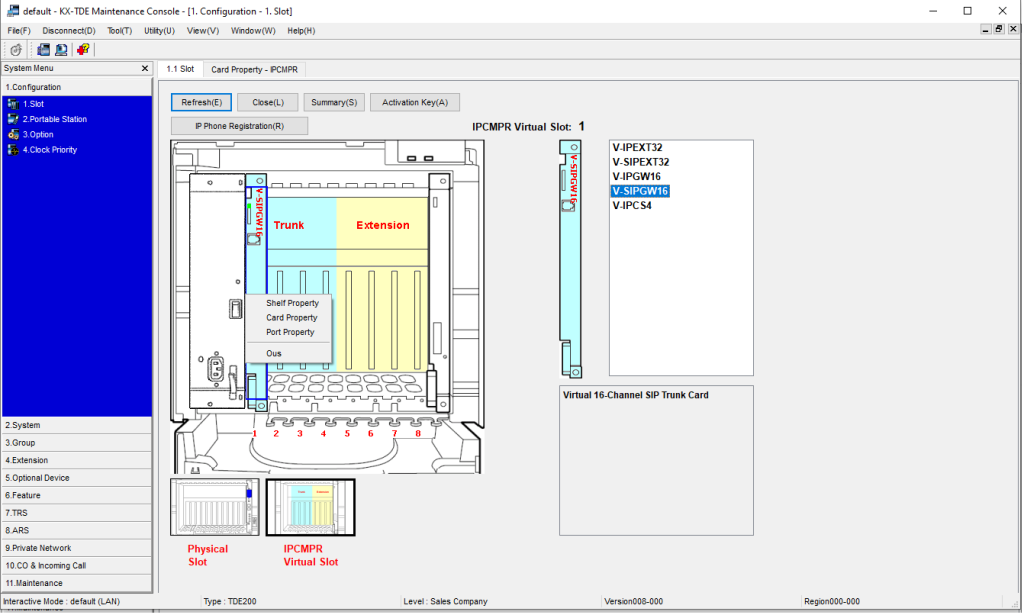
Task: Select V-IPCS4 in the card list
Action: [x=632, y=205]
